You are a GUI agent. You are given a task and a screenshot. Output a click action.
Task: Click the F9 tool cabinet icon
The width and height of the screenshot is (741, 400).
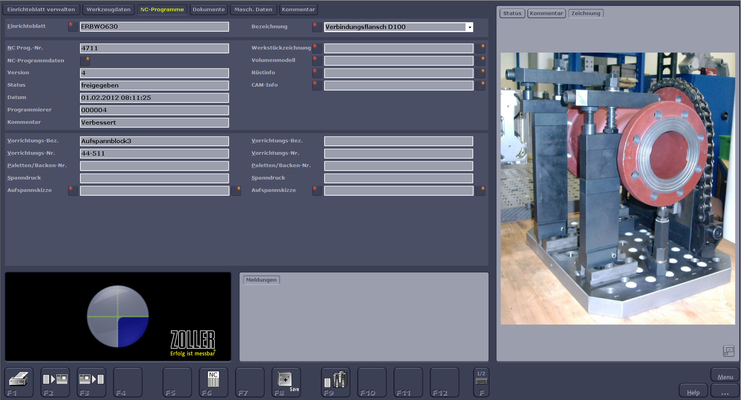[336, 382]
